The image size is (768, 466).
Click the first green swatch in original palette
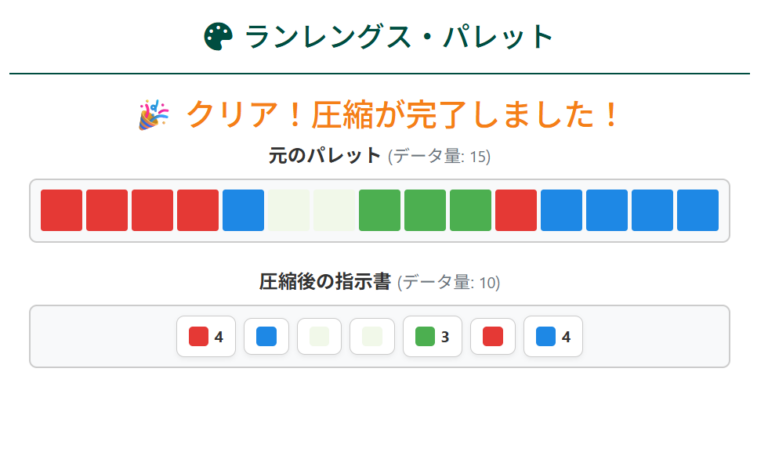coord(380,210)
